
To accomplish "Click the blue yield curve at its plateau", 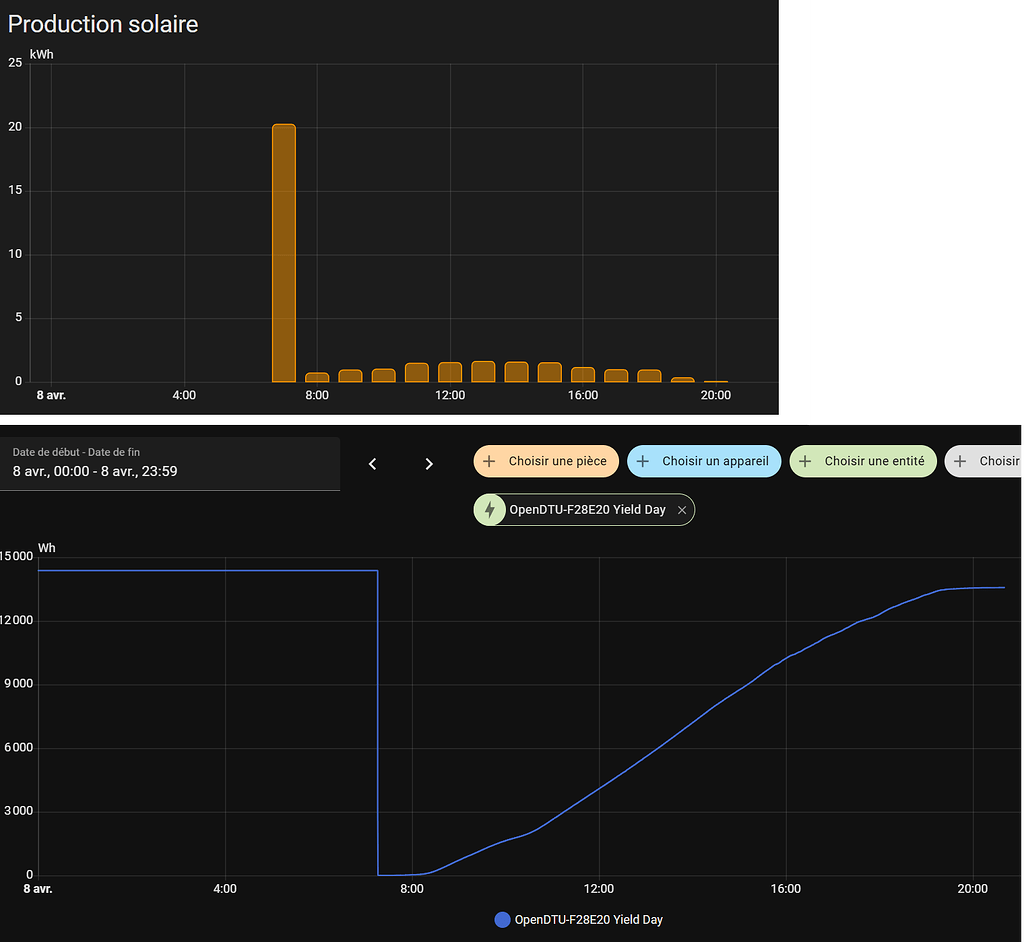I will [x=200, y=571].
